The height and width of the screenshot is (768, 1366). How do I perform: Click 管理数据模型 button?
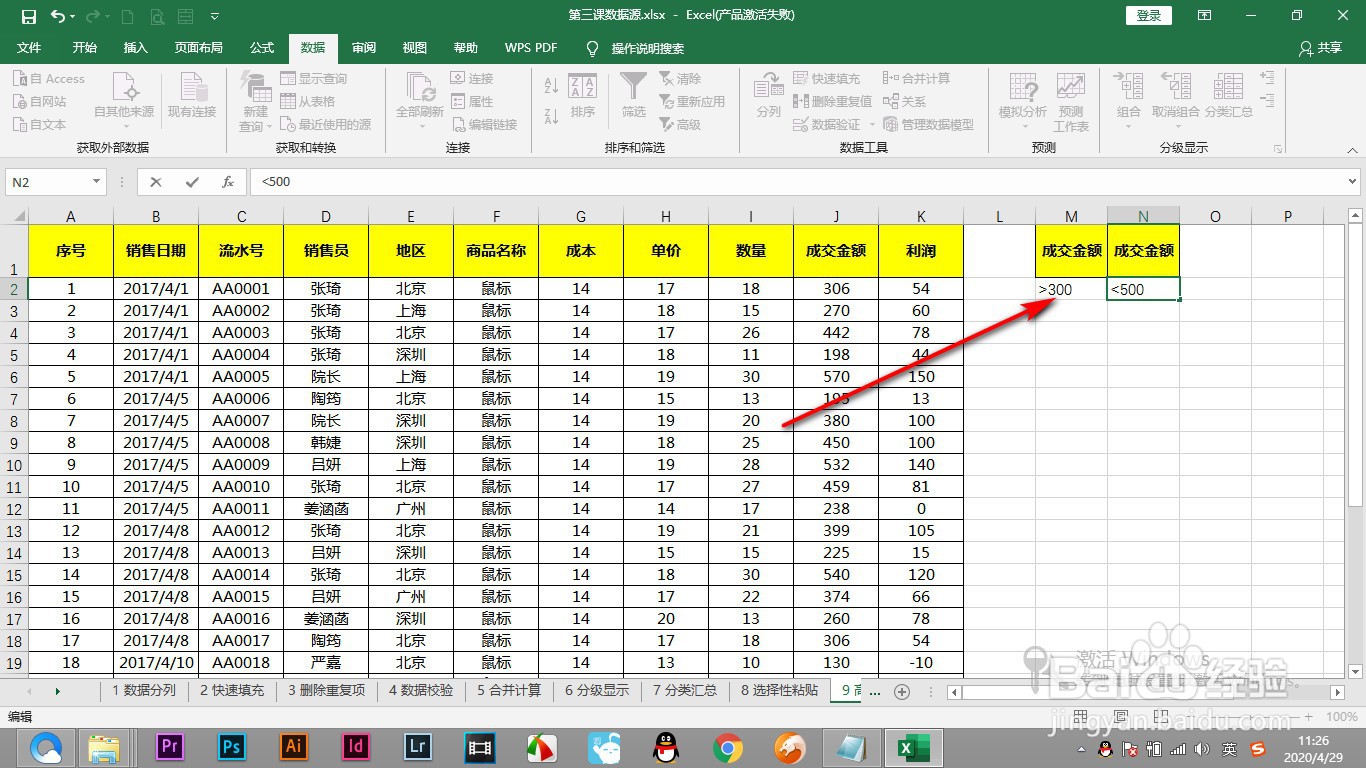pyautogui.click(x=928, y=124)
